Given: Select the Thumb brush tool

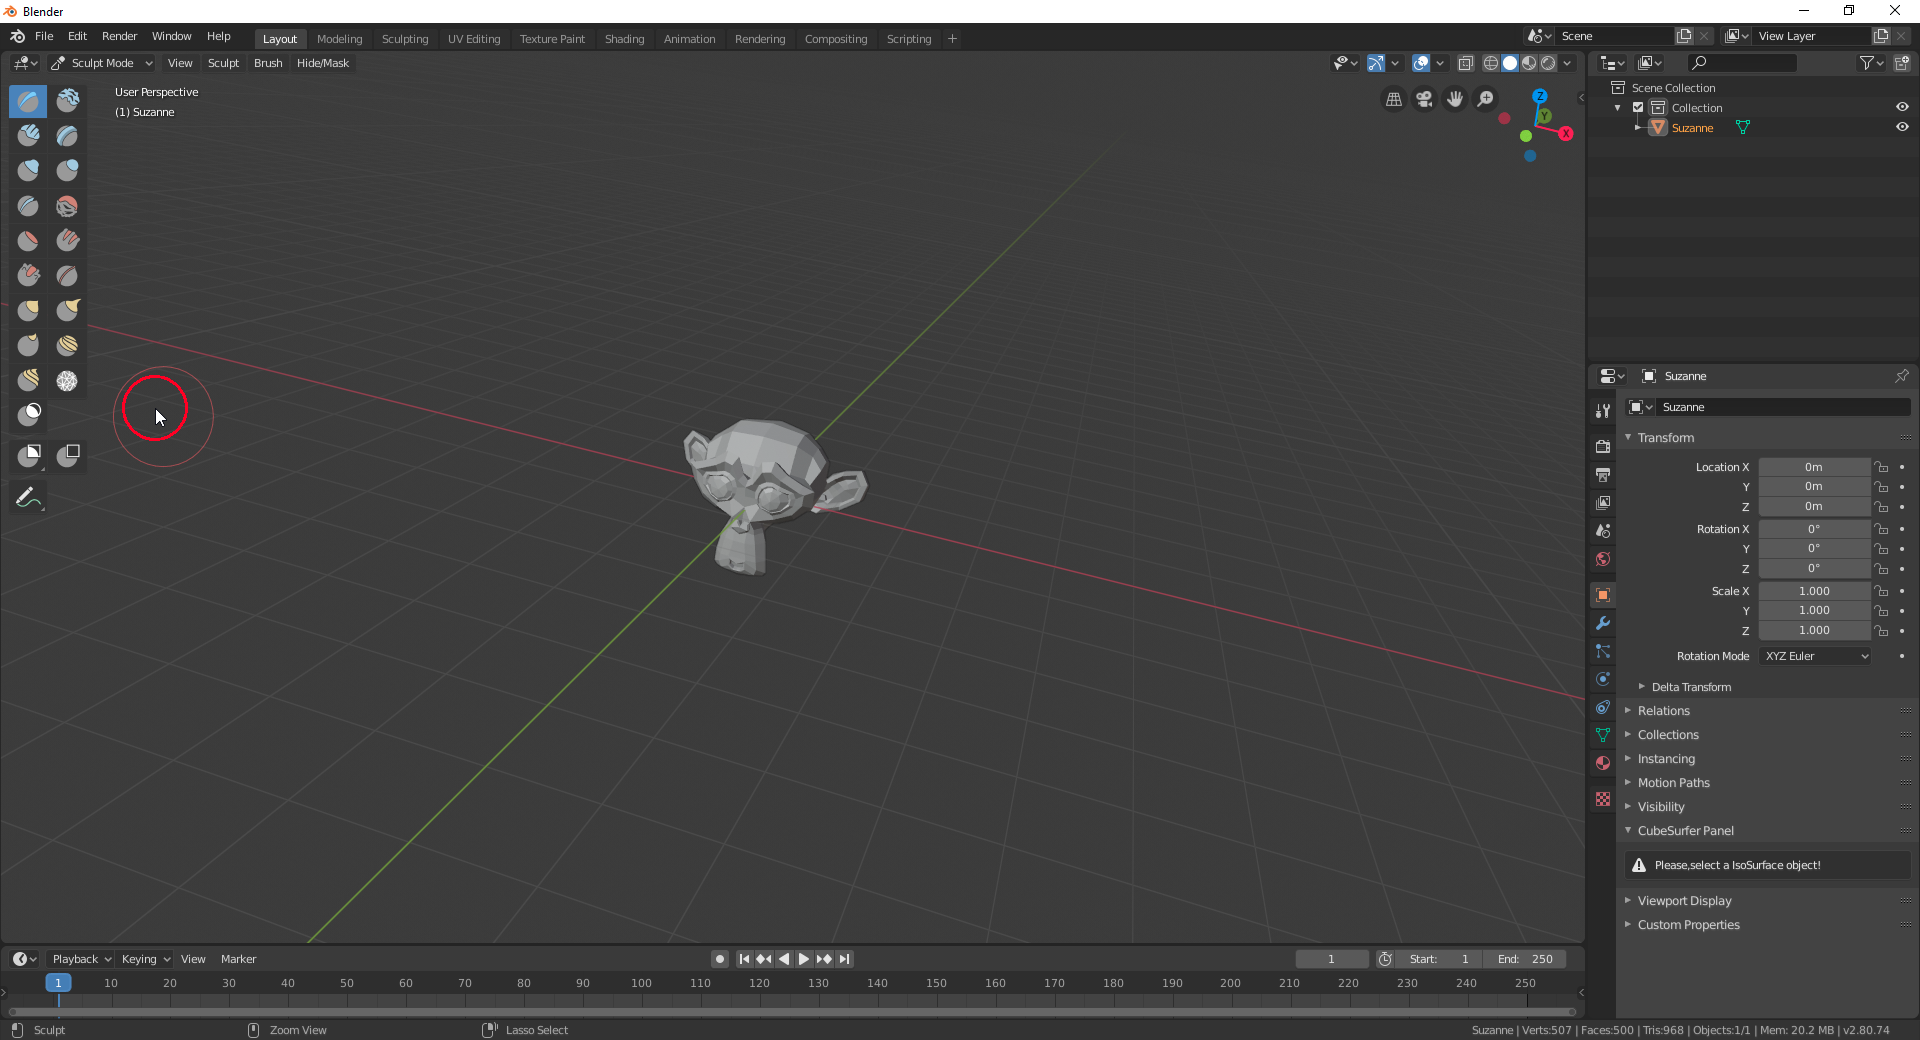Looking at the screenshot, I should pyautogui.click(x=28, y=346).
